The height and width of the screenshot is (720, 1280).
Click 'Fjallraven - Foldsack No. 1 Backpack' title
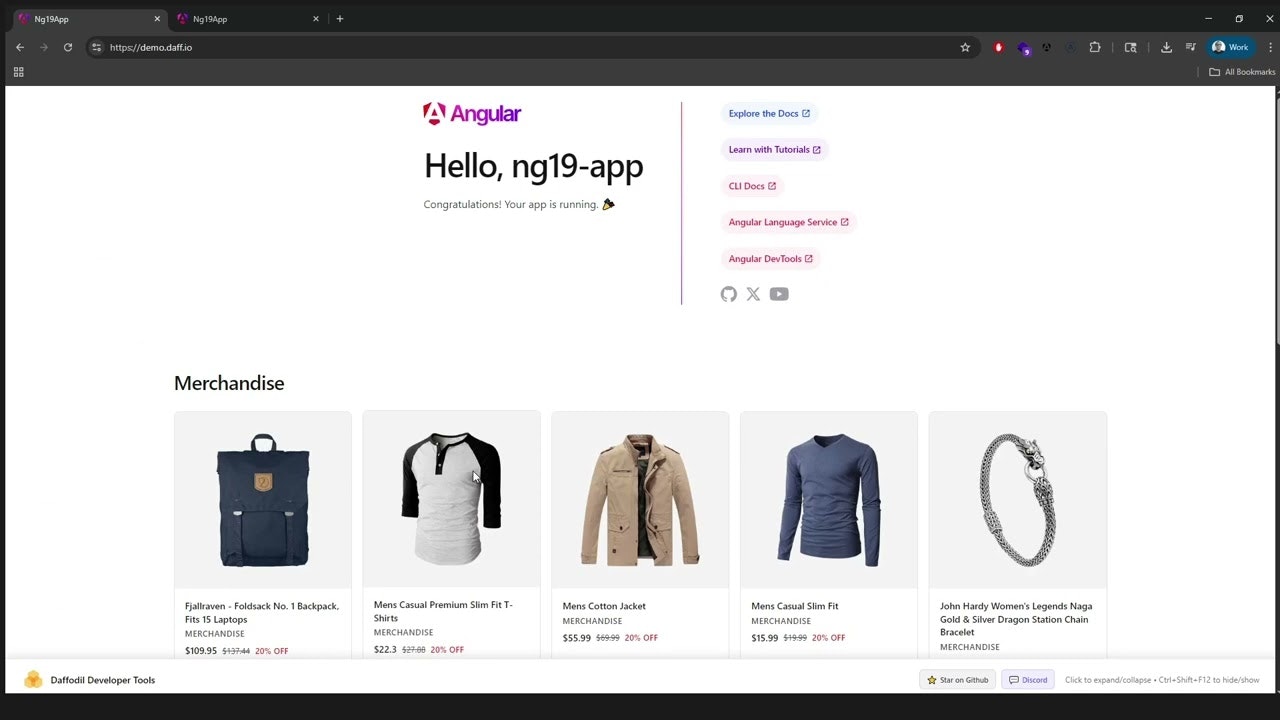point(262,612)
